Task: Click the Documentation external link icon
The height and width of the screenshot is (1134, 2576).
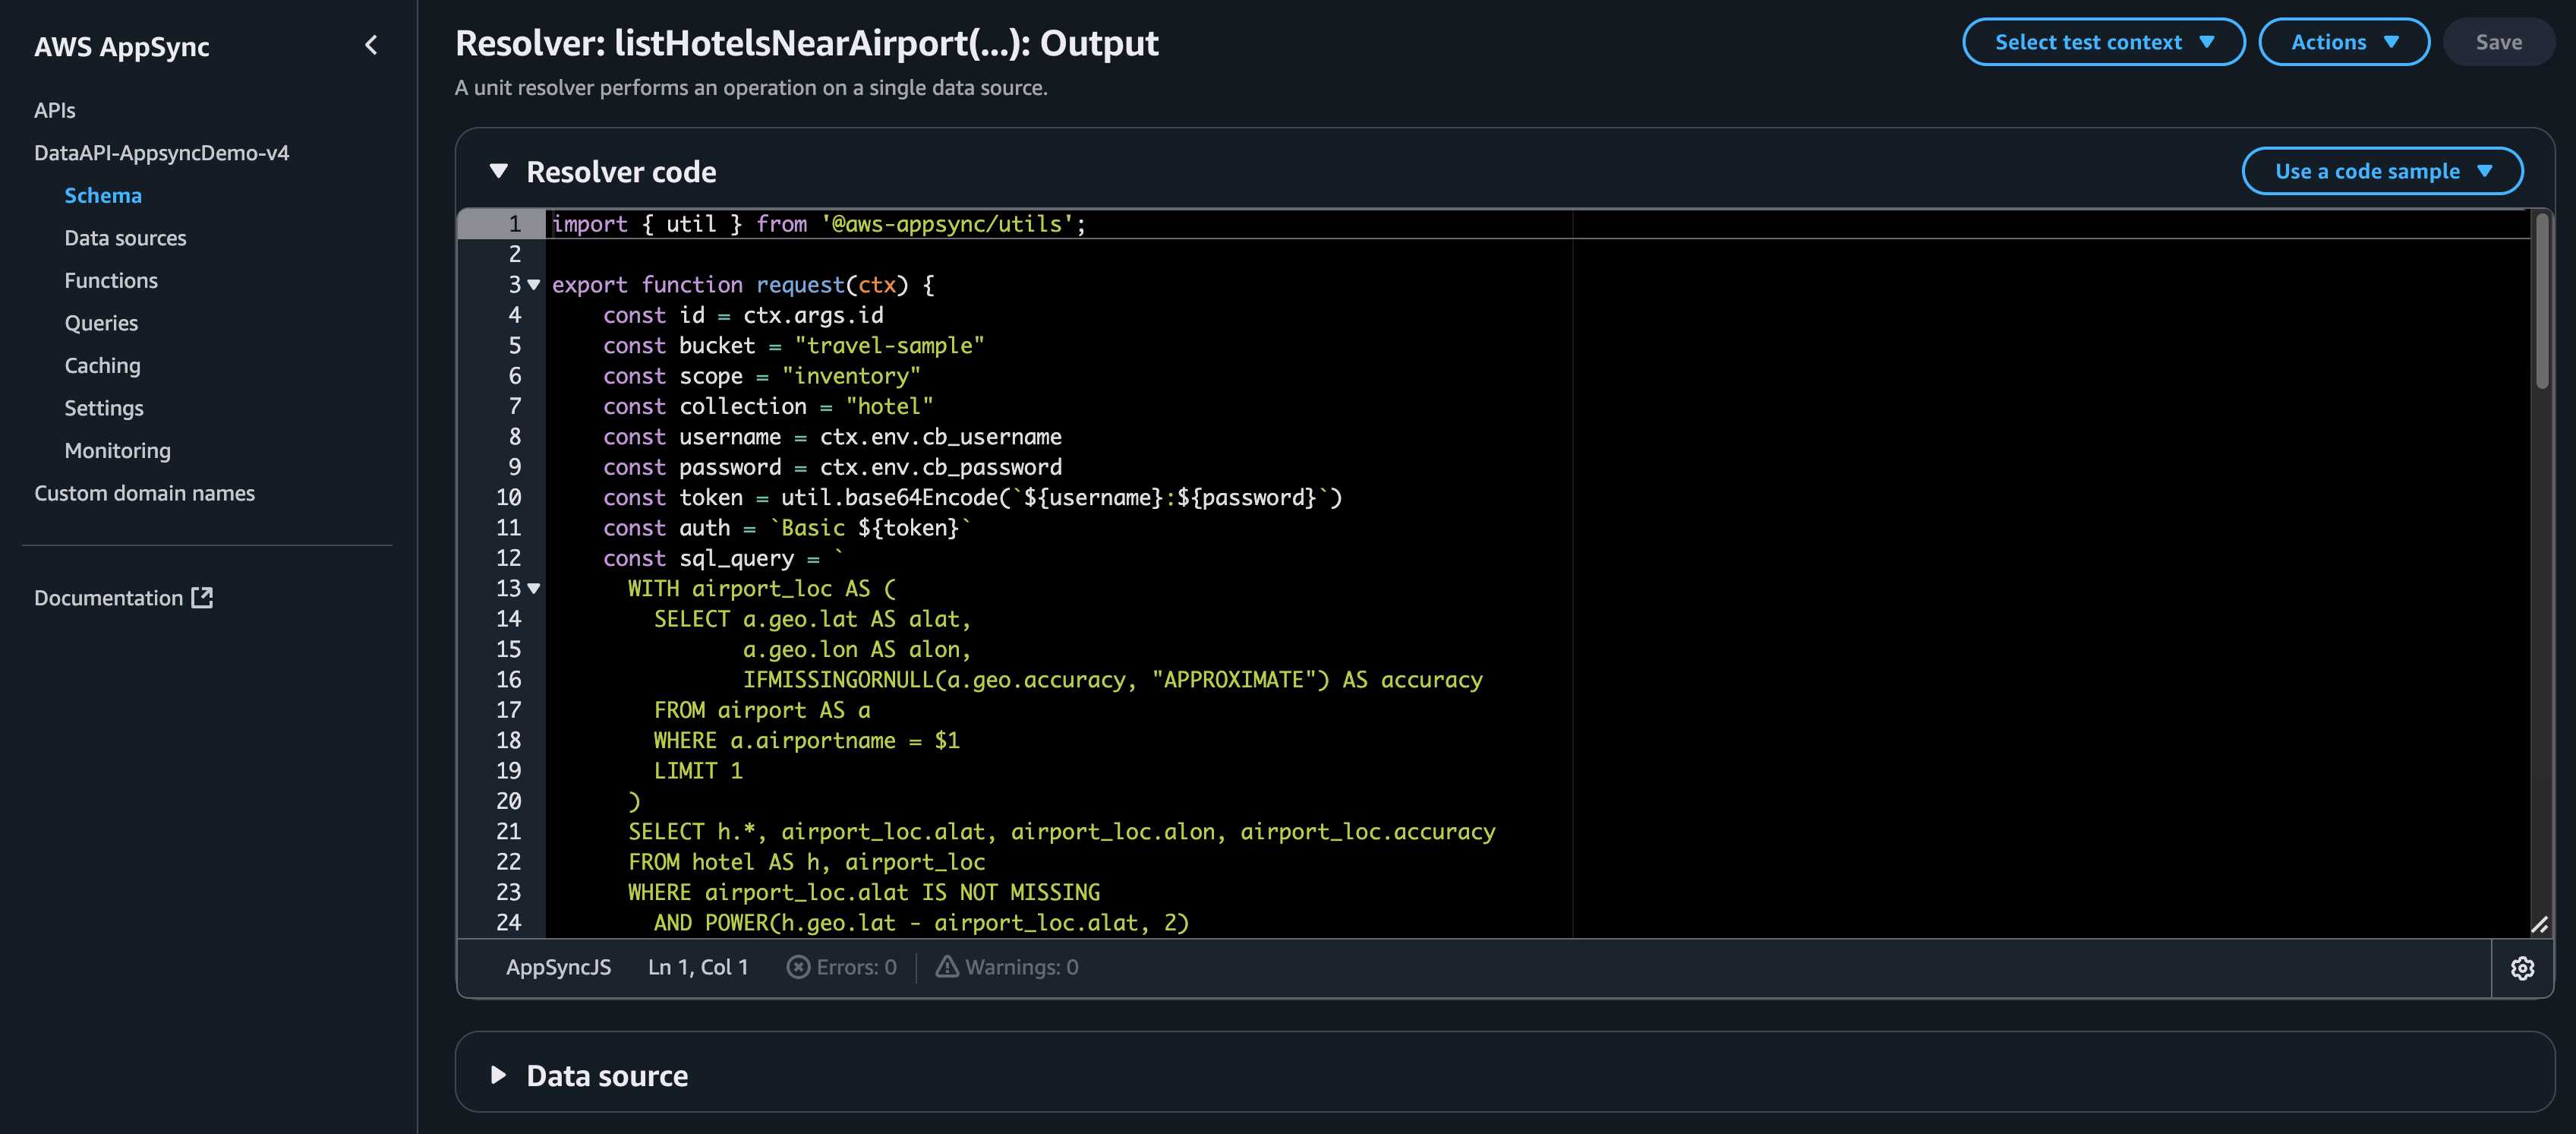Action: click(x=202, y=598)
